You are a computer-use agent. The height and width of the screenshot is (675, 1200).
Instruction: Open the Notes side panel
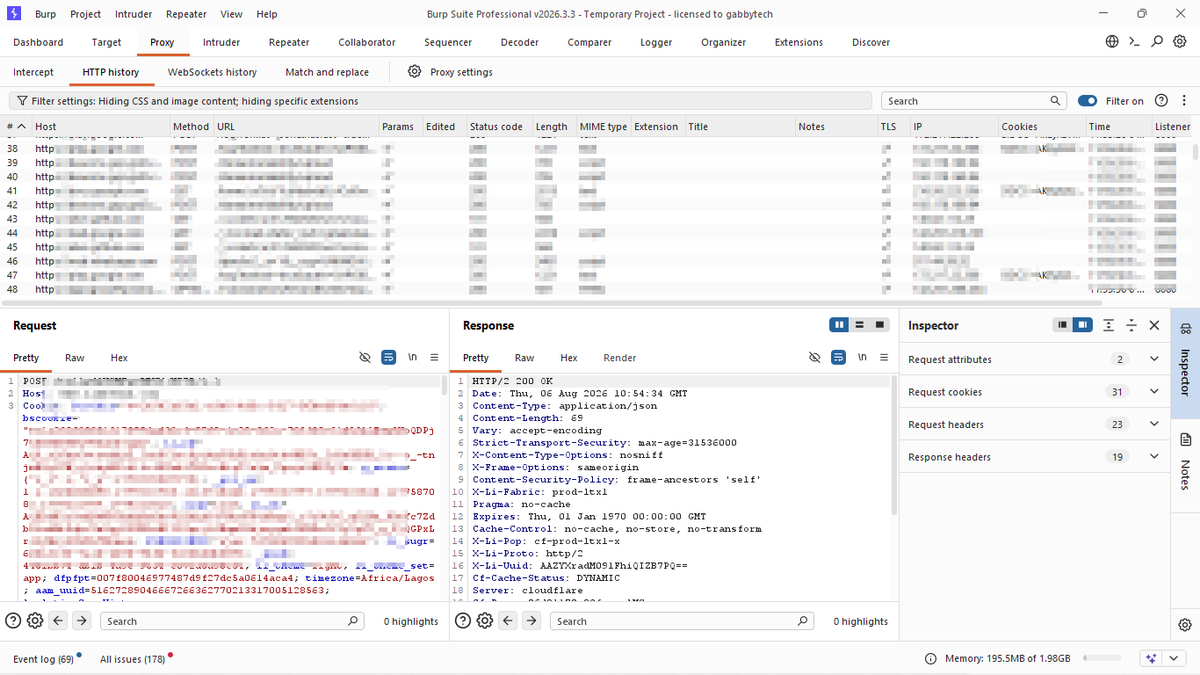[1185, 460]
